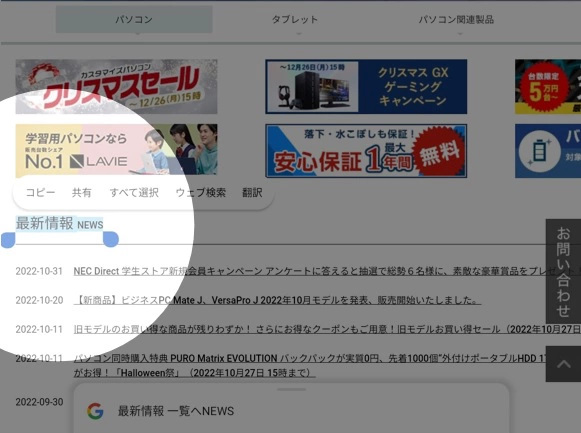Viewport: 581px width, 433px height.
Task: Open the 台数限定 5万円台 banner
Action: point(548,86)
